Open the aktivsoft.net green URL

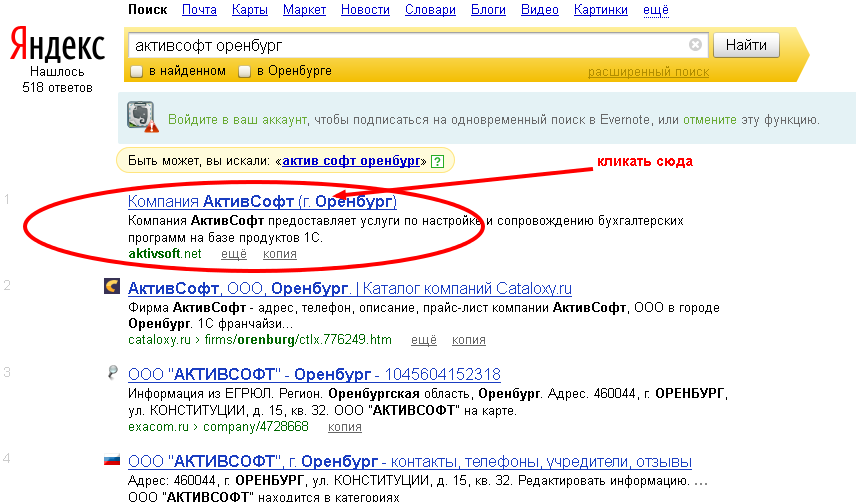(x=165, y=254)
